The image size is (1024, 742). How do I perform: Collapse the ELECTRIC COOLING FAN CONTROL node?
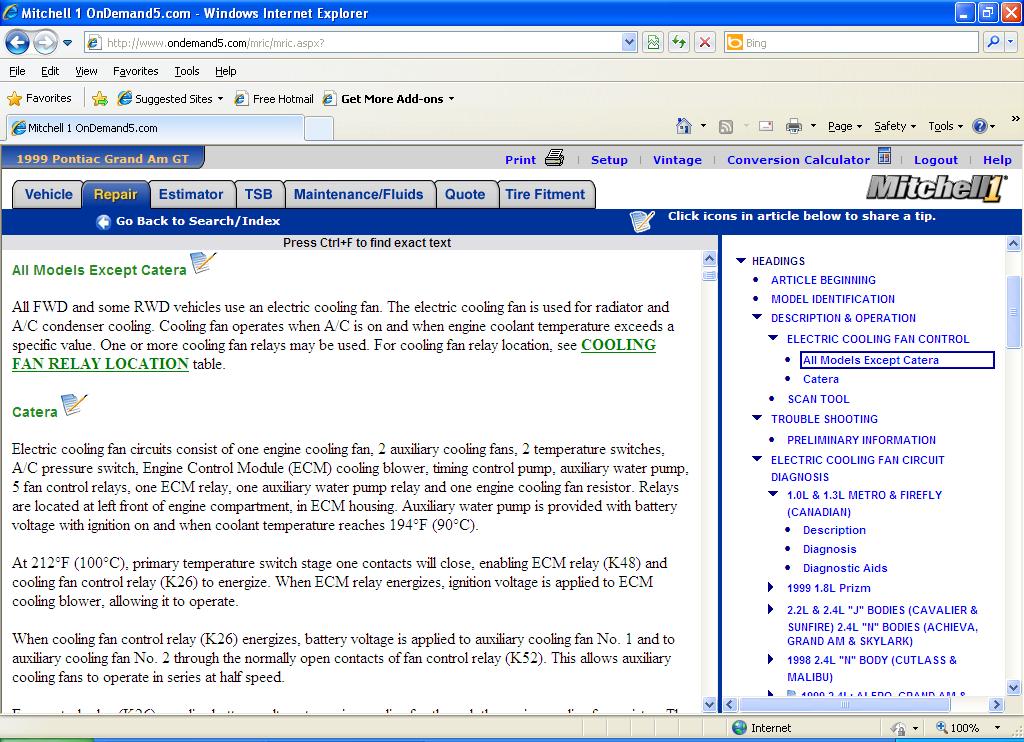tap(773, 338)
